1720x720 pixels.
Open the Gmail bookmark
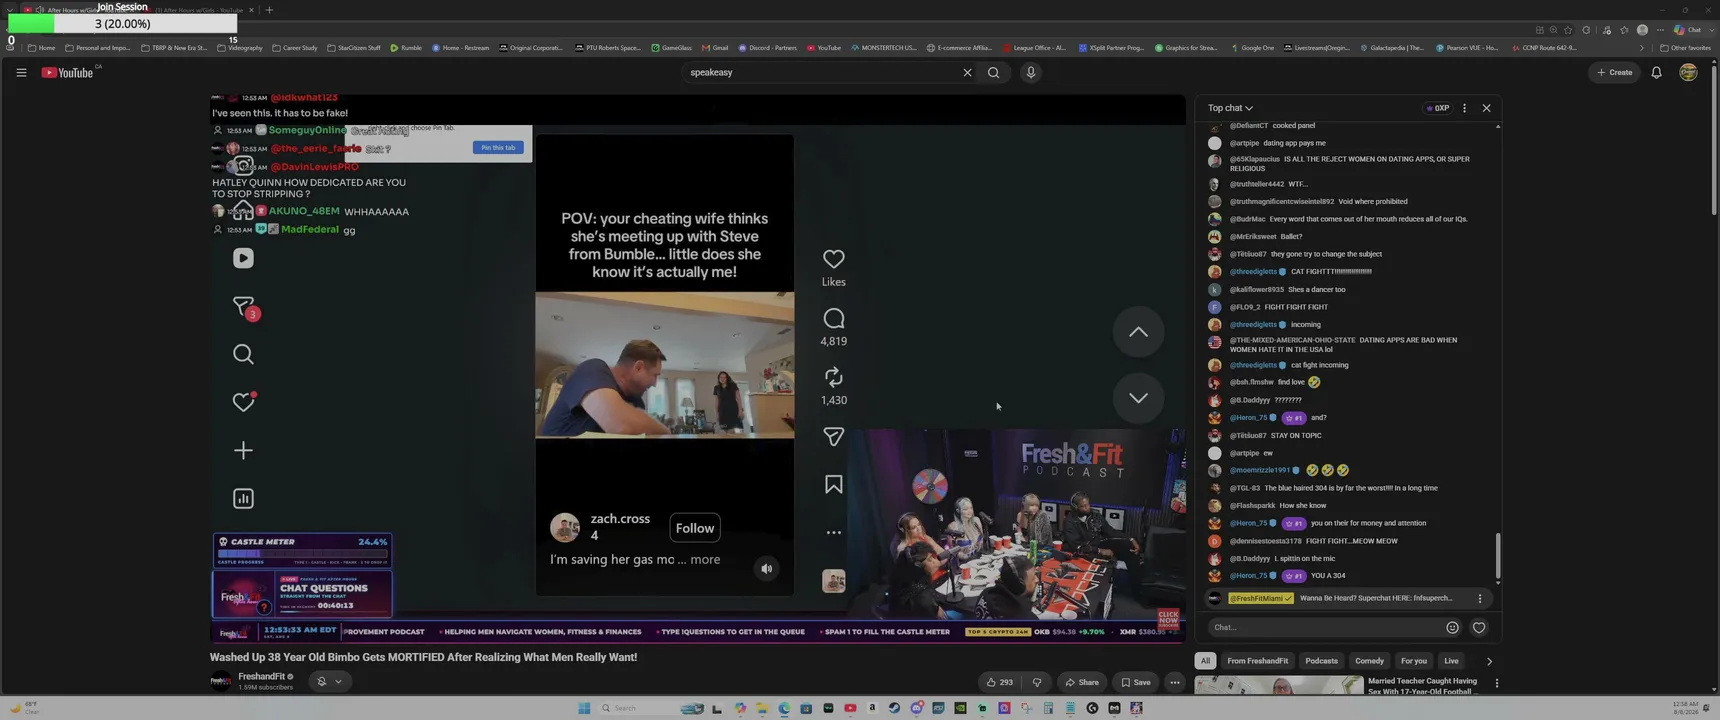tap(715, 47)
